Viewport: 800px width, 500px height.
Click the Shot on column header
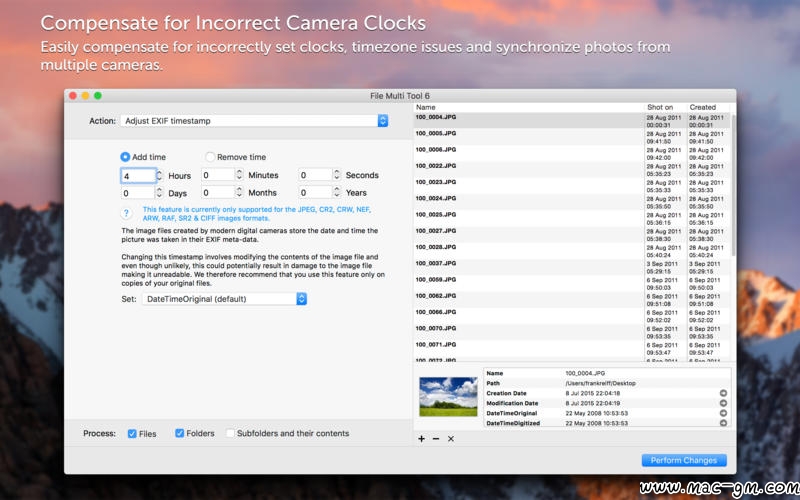[x=660, y=107]
